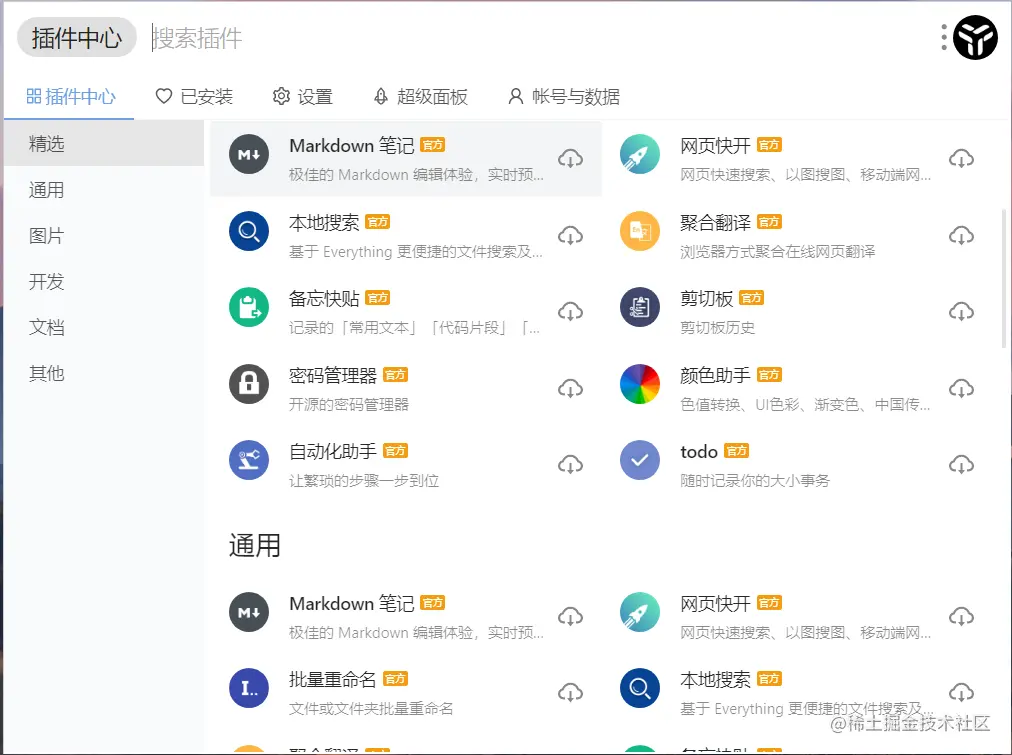Click the 聚合翻译 orange plugin logo
This screenshot has height=755, width=1012.
click(x=640, y=230)
